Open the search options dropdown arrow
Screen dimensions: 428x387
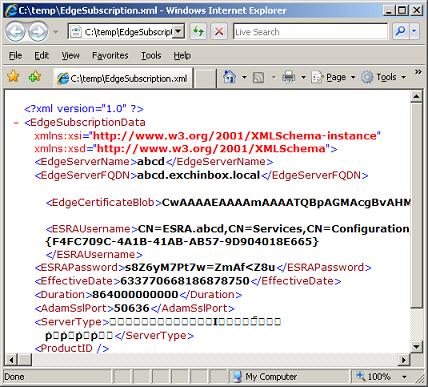click(414, 32)
